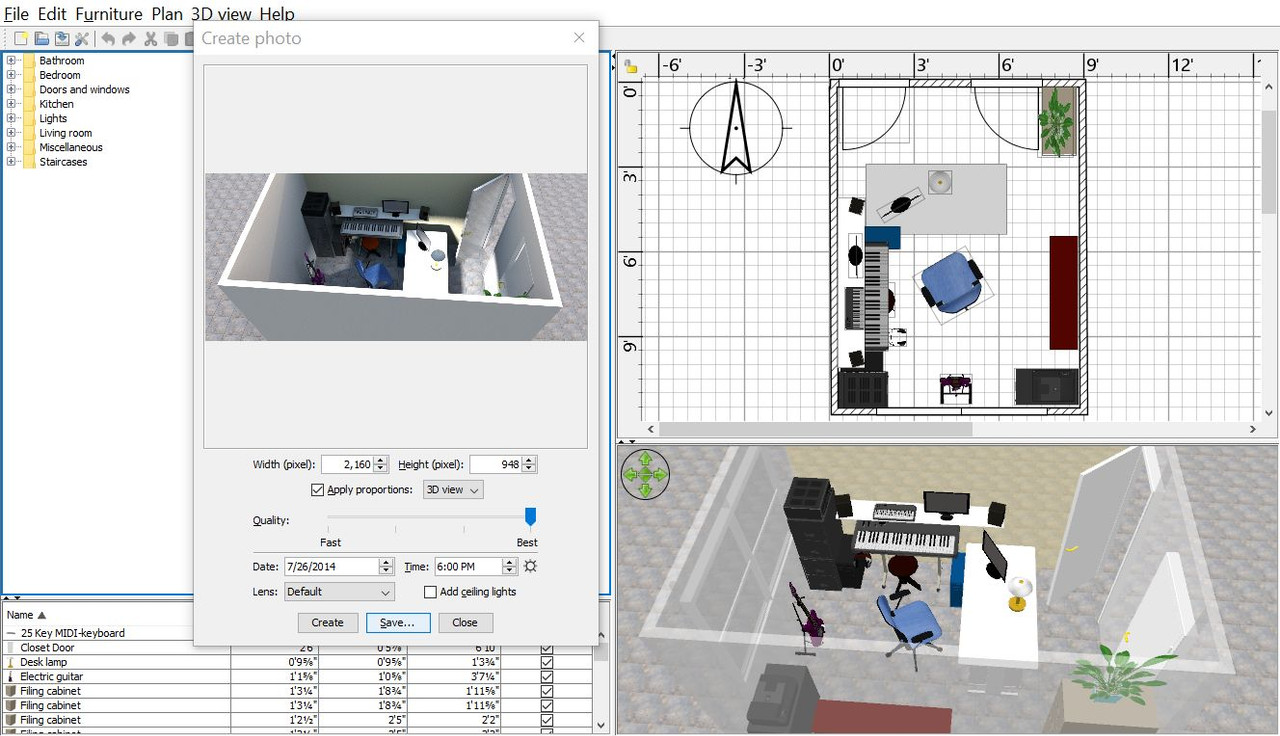Click the compass rose in the plan

pyautogui.click(x=735, y=128)
